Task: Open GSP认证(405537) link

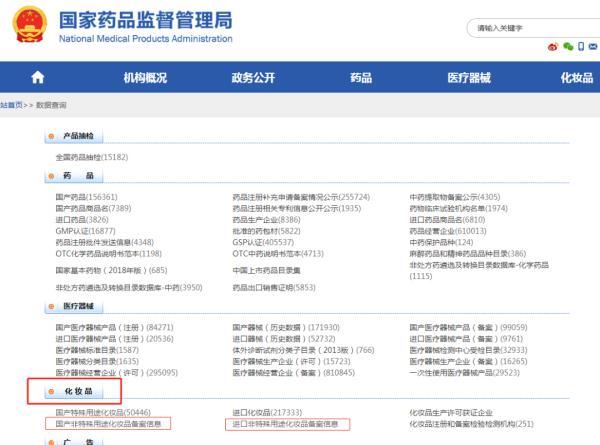Action: [263, 243]
